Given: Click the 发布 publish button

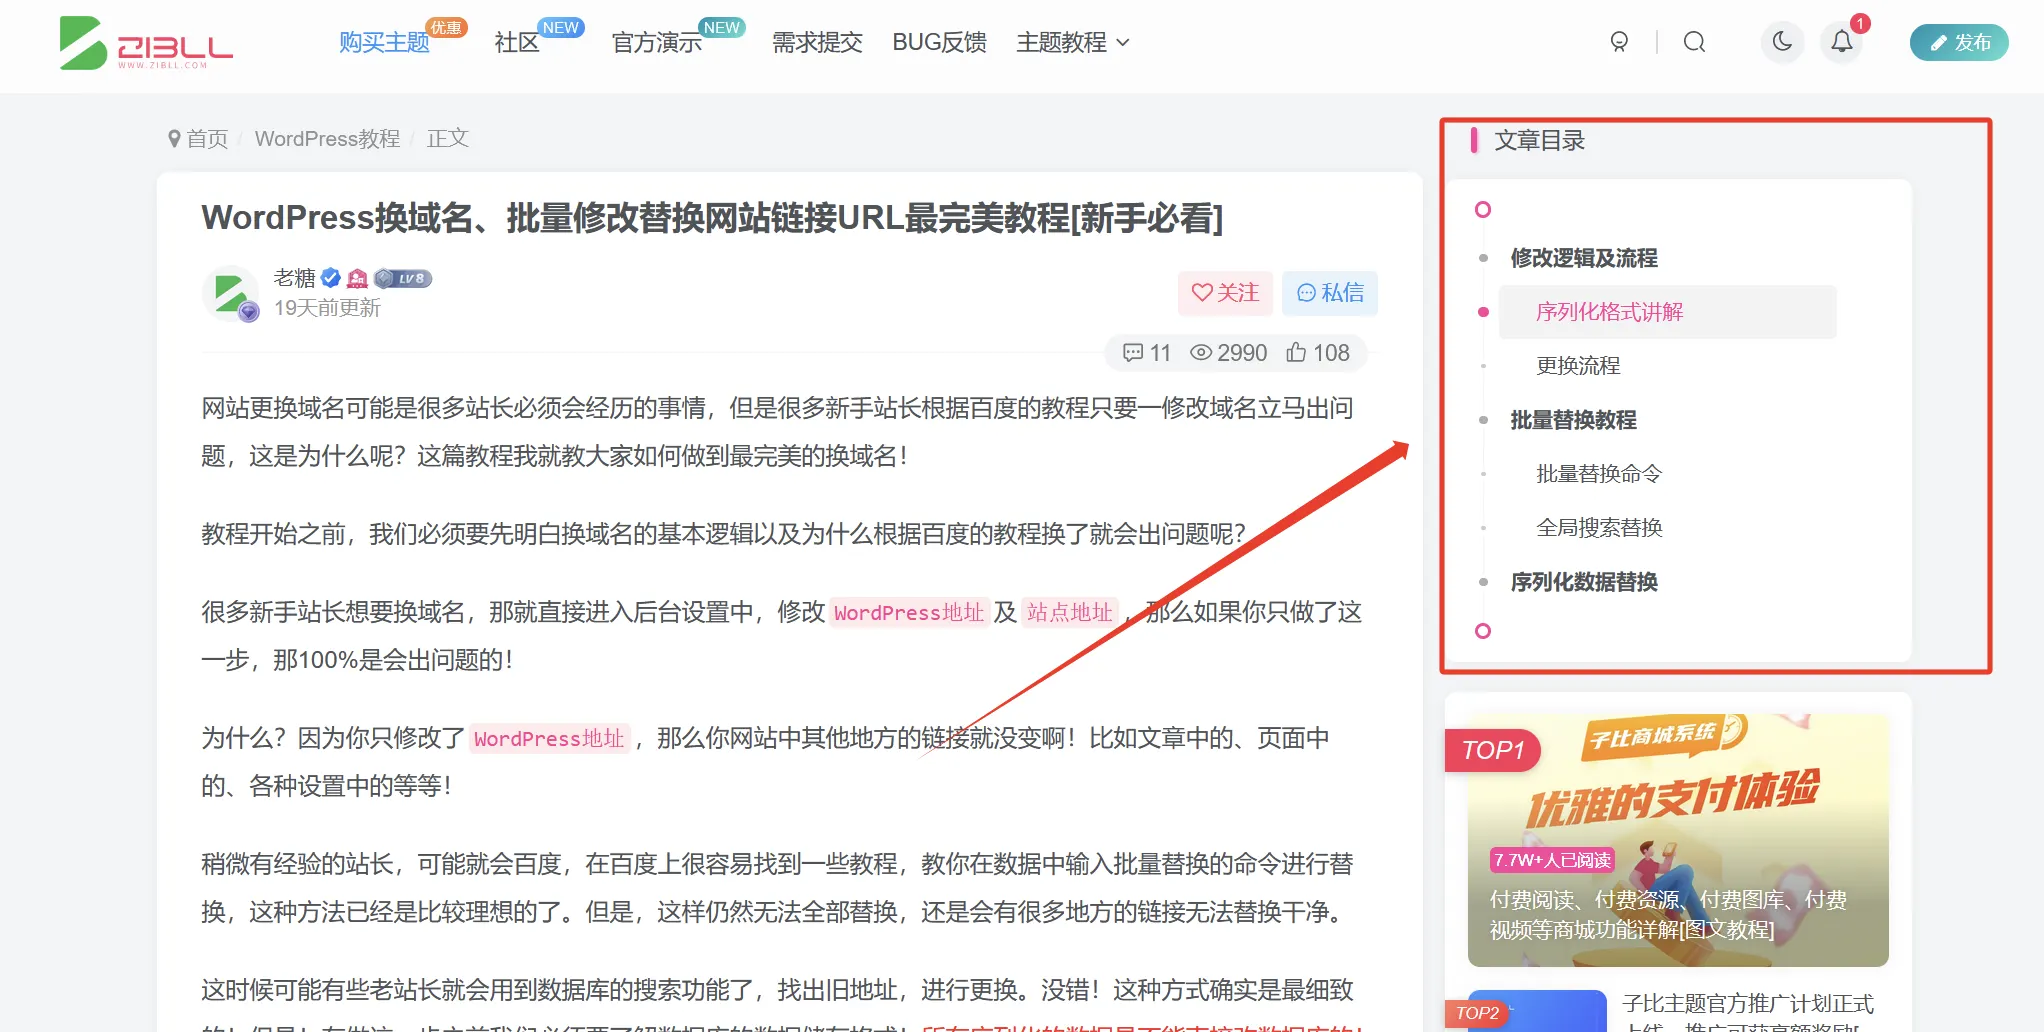Looking at the screenshot, I should [x=1959, y=42].
